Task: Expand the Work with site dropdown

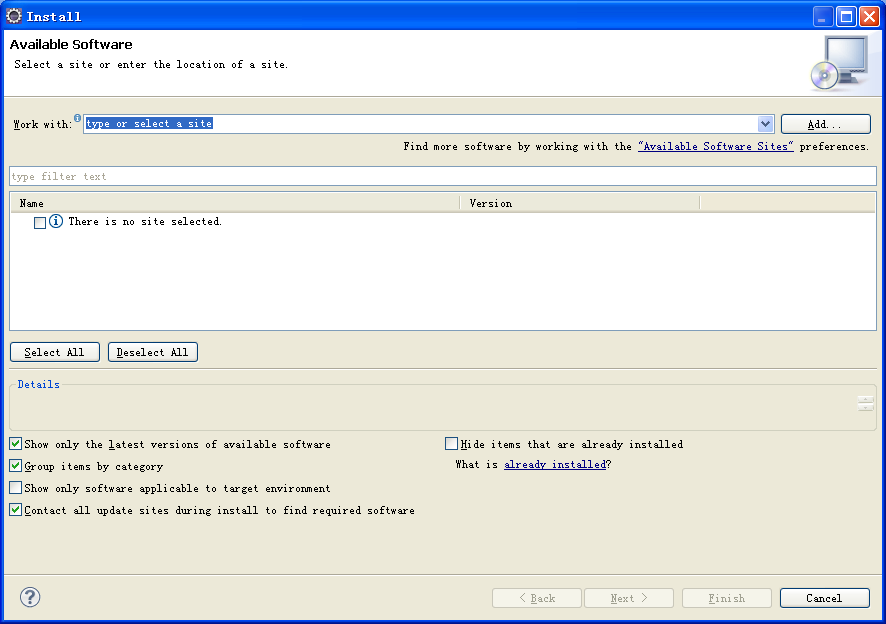Action: click(766, 124)
